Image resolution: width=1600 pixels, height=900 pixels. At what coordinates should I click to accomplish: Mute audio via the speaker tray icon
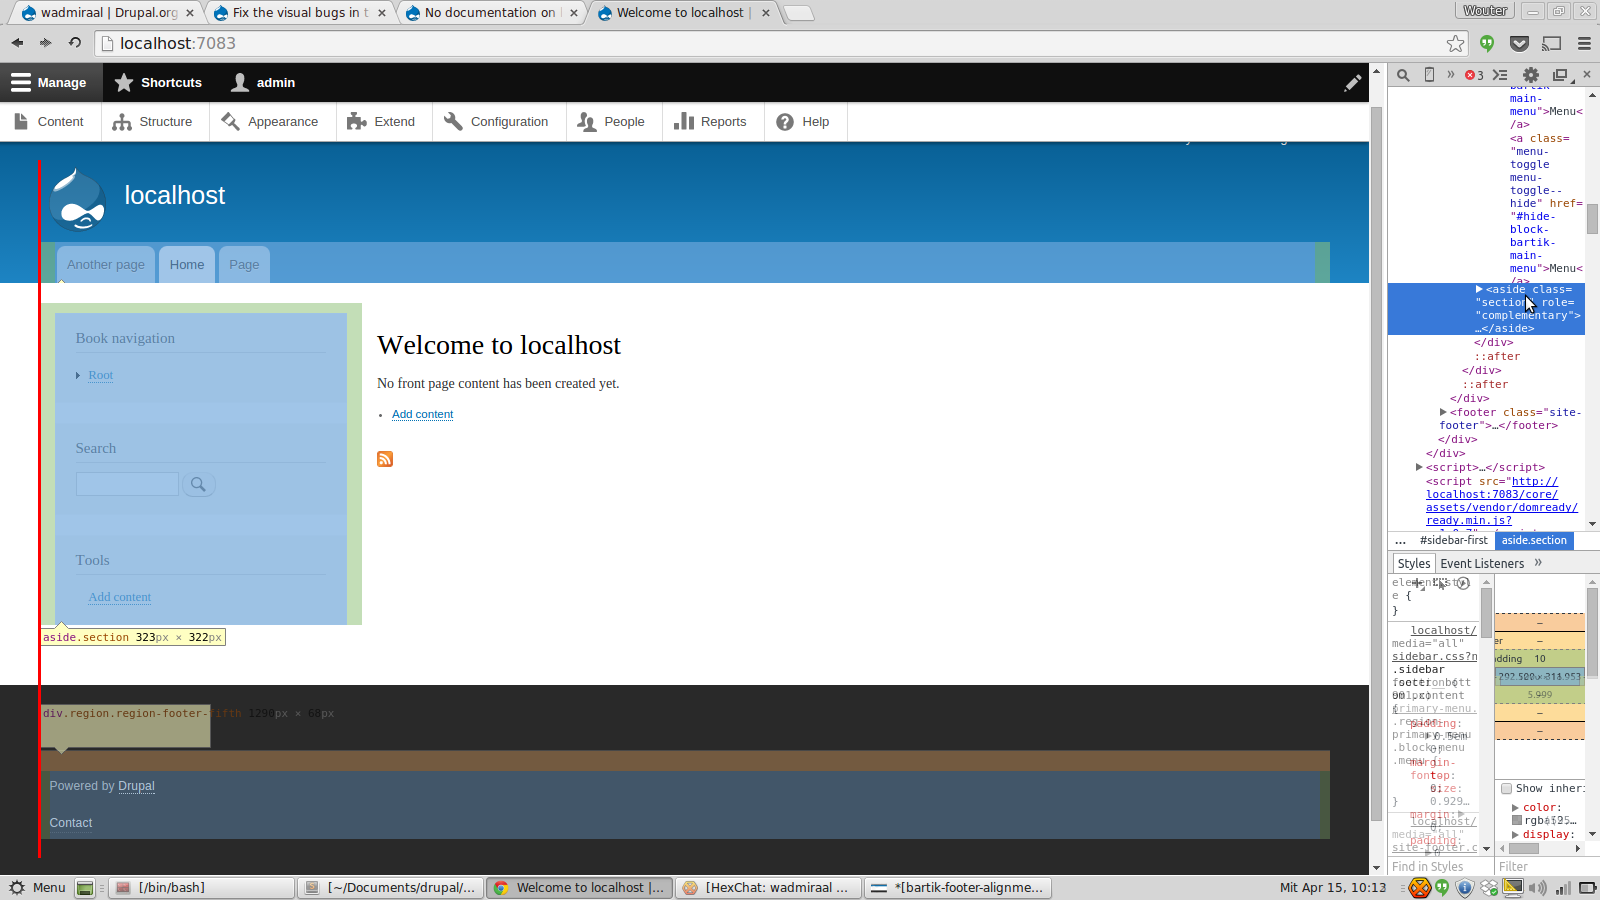tap(1539, 888)
